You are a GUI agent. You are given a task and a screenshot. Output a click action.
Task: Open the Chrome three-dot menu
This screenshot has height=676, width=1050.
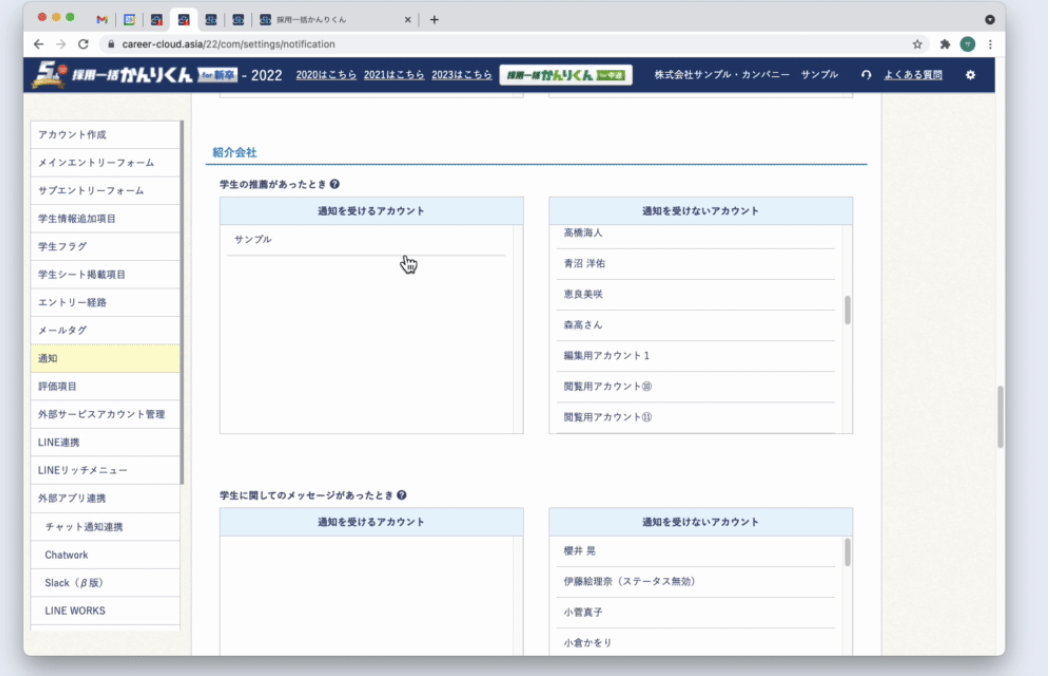(990, 44)
